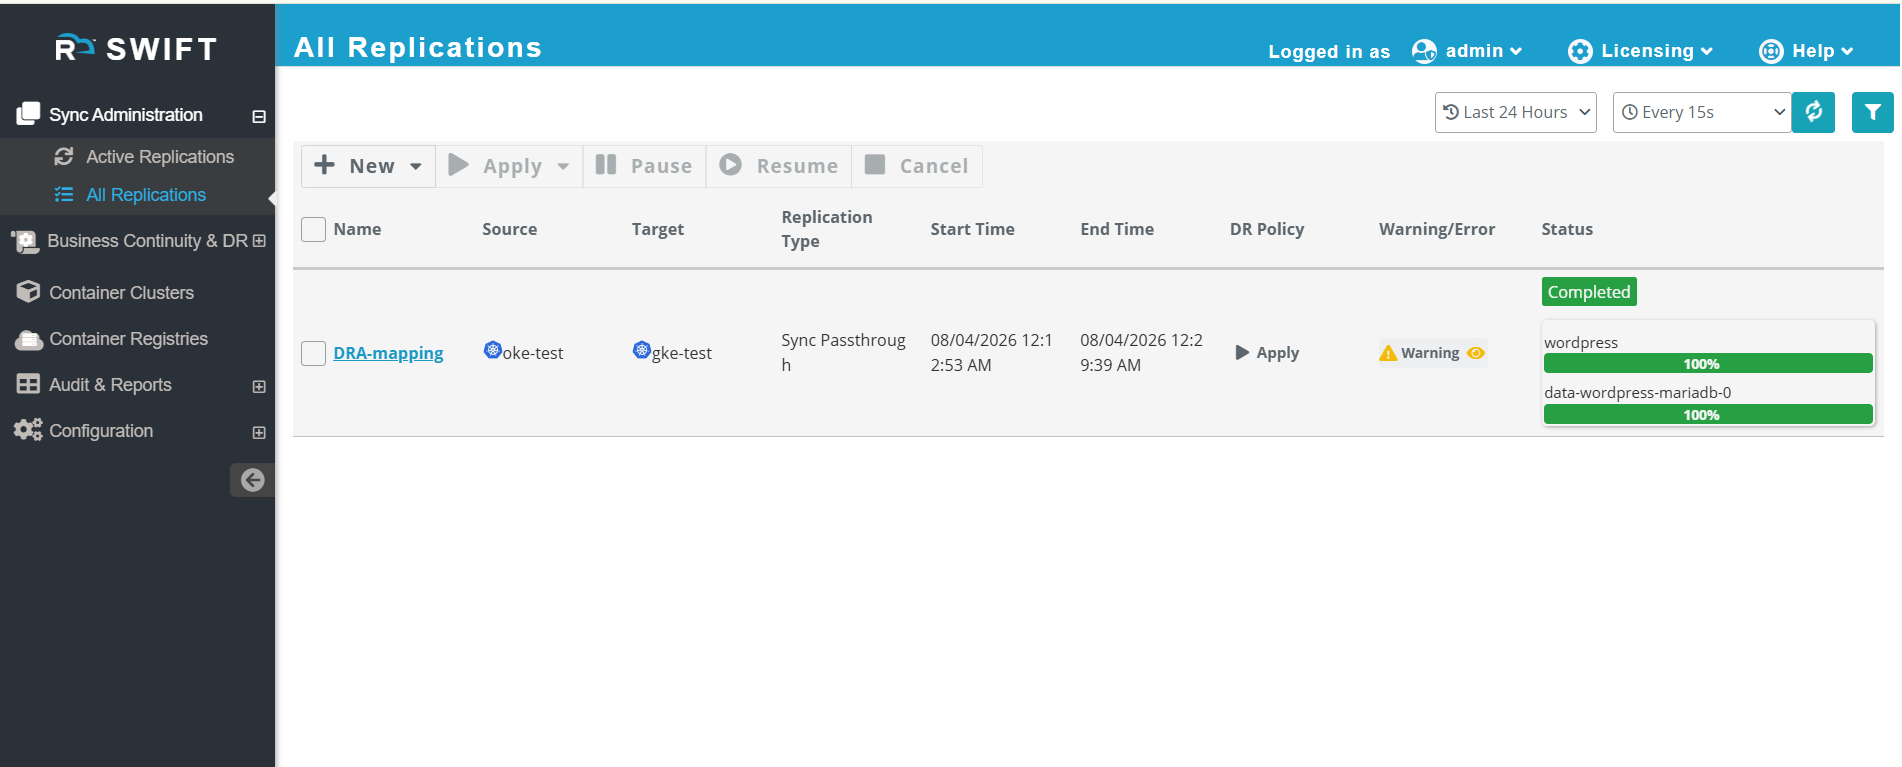1902x767 pixels.
Task: Click the Warning/Error column header
Action: coord(1437,229)
